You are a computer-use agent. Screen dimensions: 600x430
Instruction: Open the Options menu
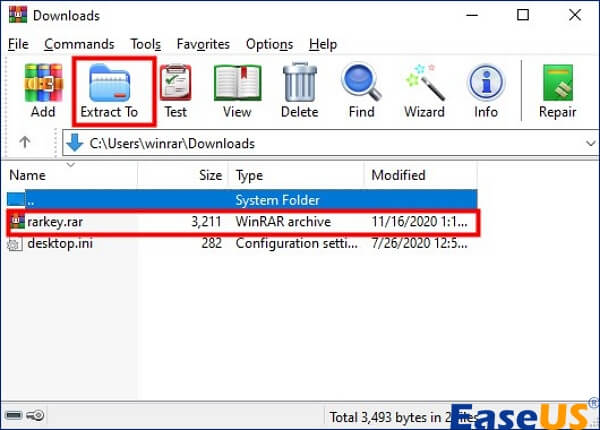(269, 44)
